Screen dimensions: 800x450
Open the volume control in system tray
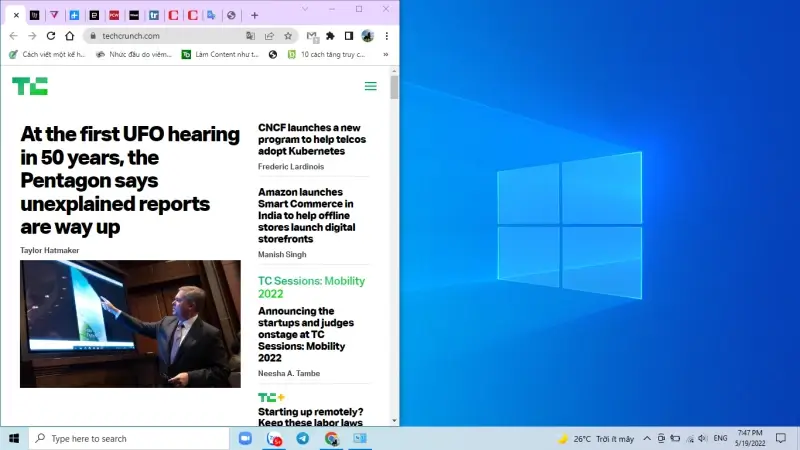(x=703, y=439)
